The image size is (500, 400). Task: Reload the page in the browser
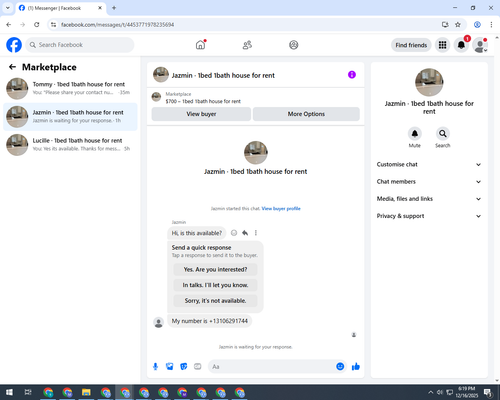tap(37, 25)
